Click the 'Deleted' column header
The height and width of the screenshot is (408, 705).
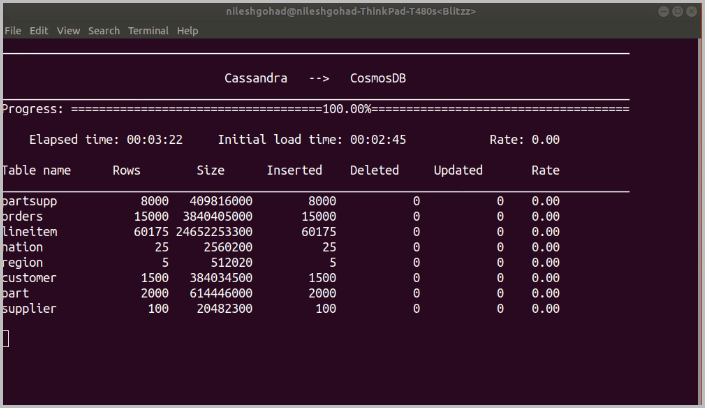point(375,170)
